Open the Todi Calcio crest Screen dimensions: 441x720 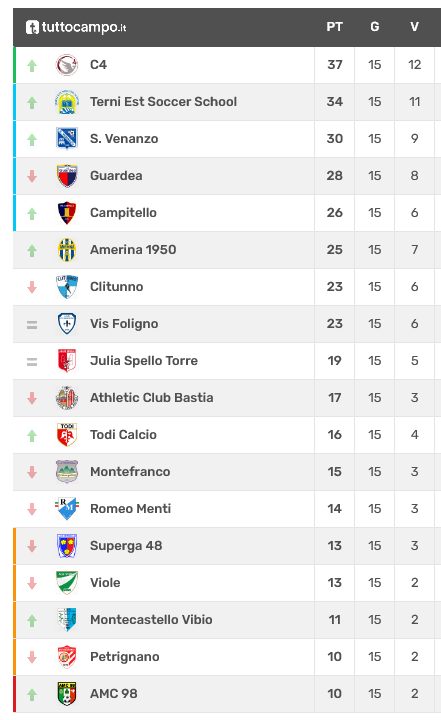[x=67, y=435]
